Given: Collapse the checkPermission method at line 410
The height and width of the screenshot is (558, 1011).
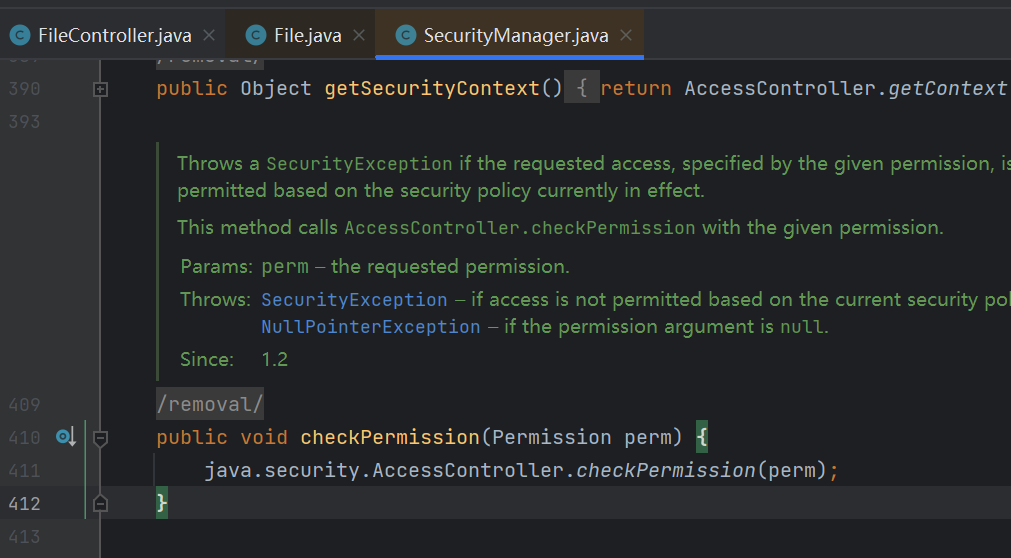Looking at the screenshot, I should coord(100,439).
